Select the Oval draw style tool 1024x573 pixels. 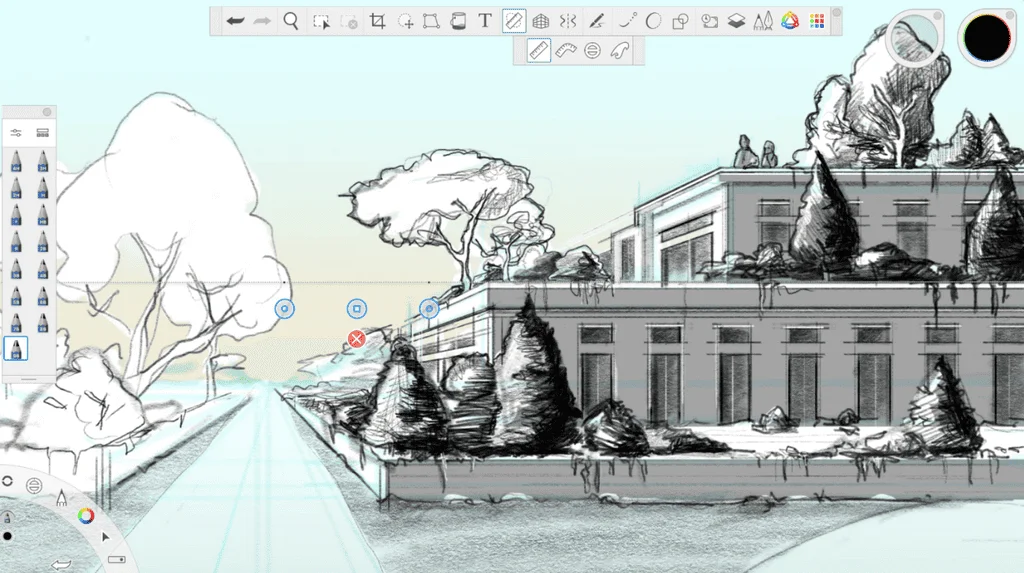[x=653, y=21]
